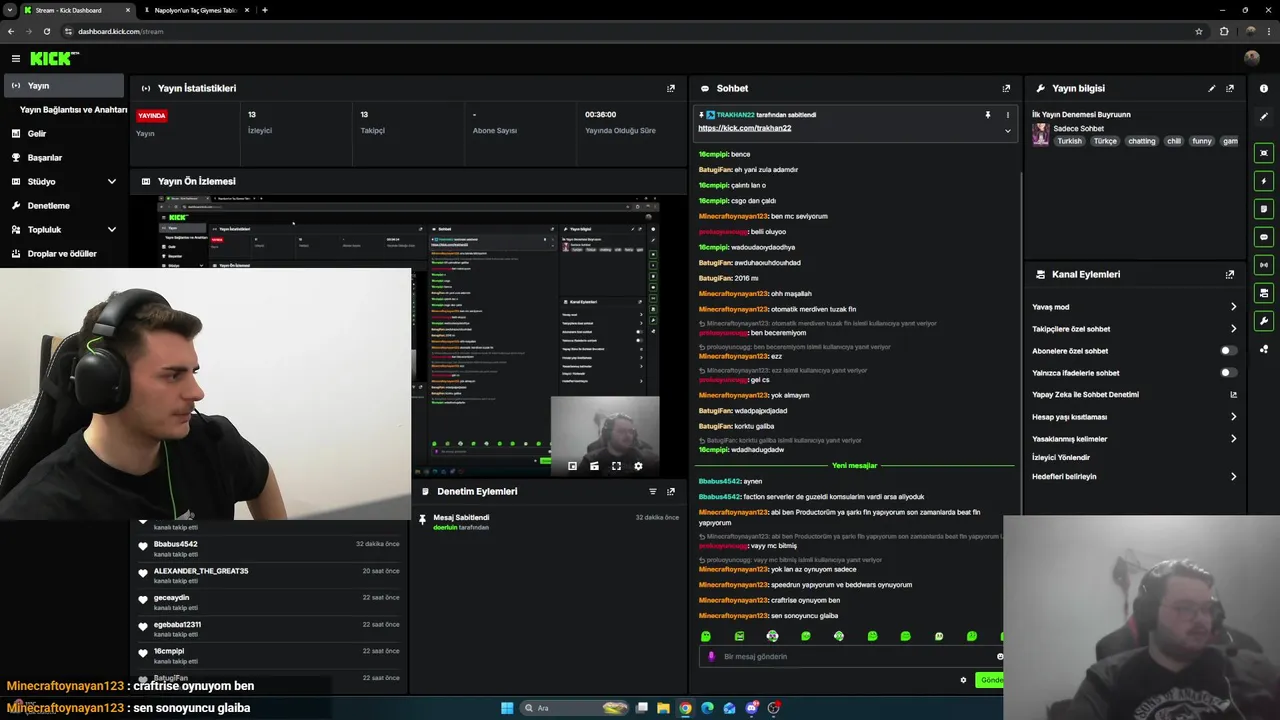Open Yasaklanmış kelimeler settings
The width and height of the screenshot is (1280, 720).
1135,439
